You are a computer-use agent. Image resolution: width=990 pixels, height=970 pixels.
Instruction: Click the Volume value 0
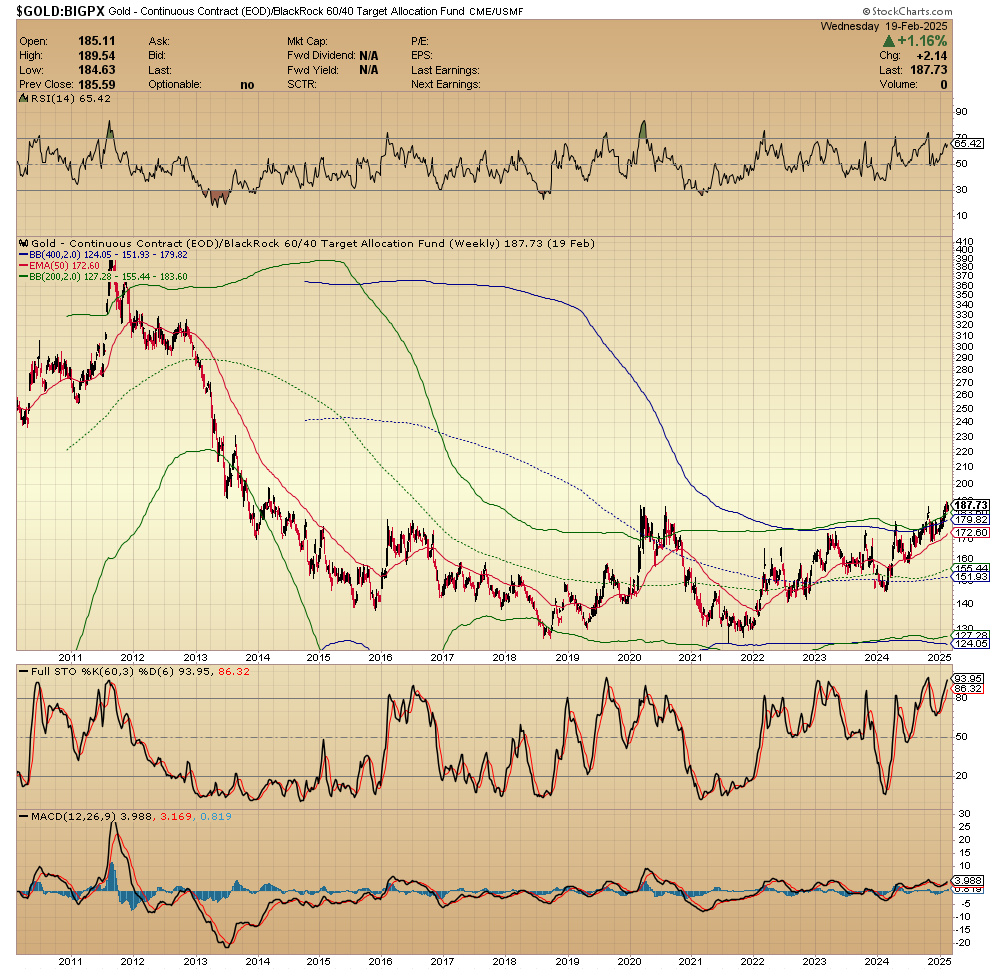(944, 85)
